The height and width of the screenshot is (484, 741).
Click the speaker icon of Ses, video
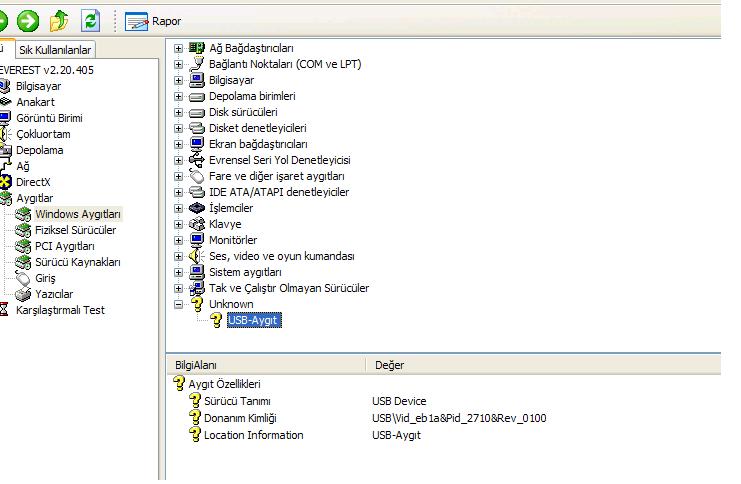[197, 256]
